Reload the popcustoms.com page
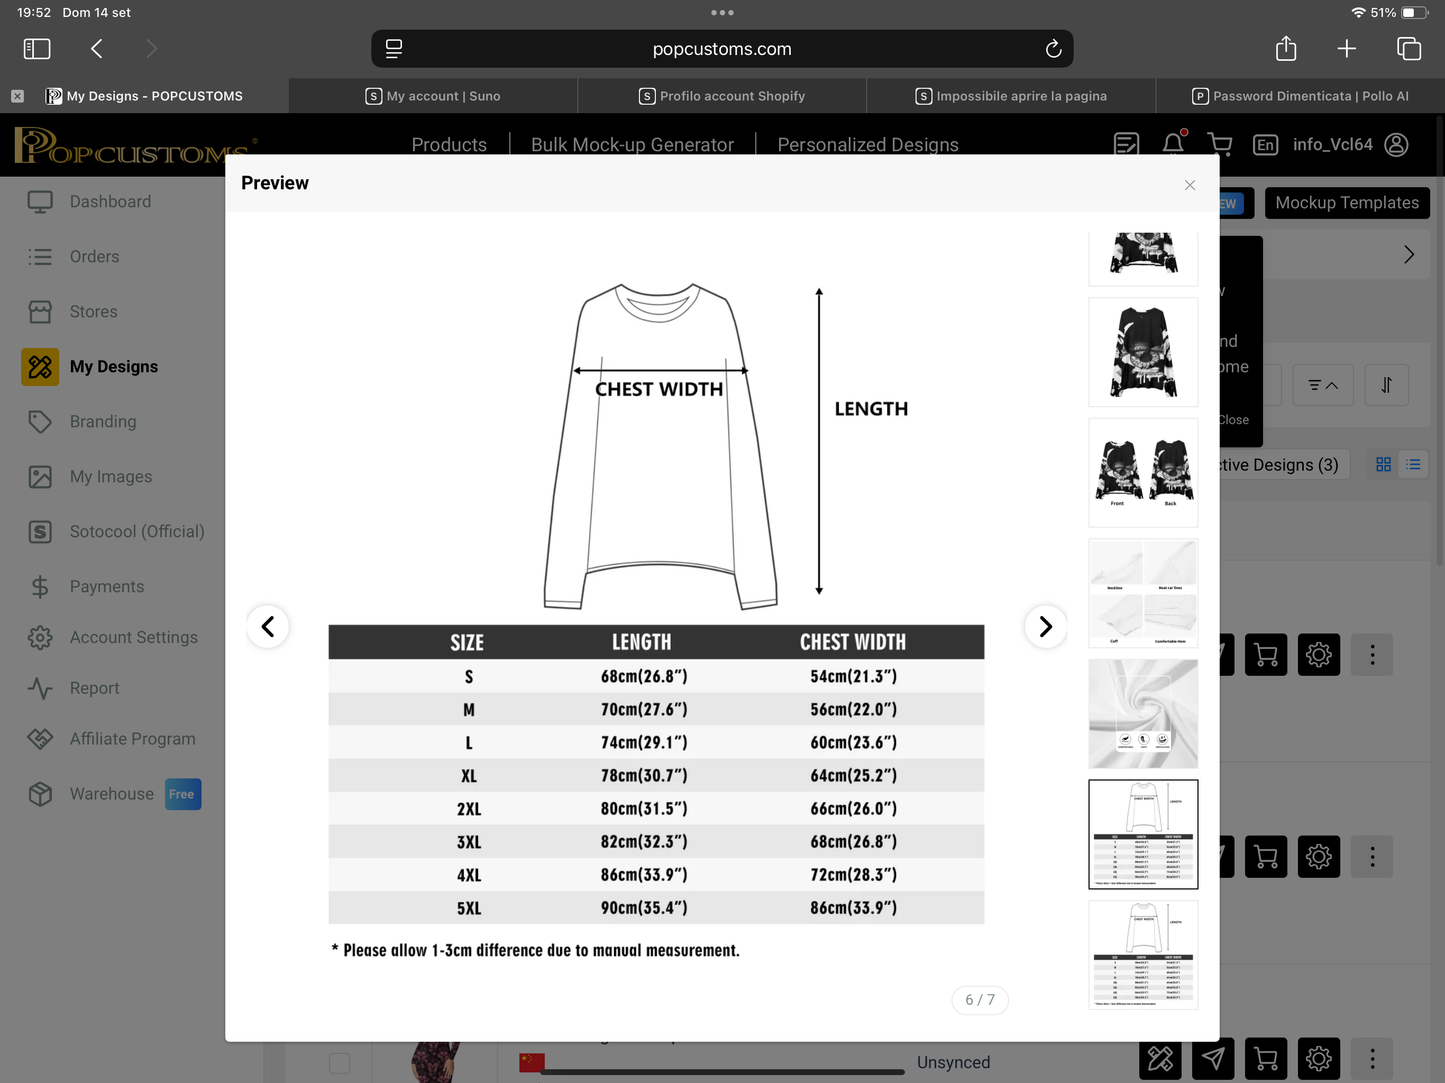This screenshot has height=1083, width=1445. click(1053, 49)
